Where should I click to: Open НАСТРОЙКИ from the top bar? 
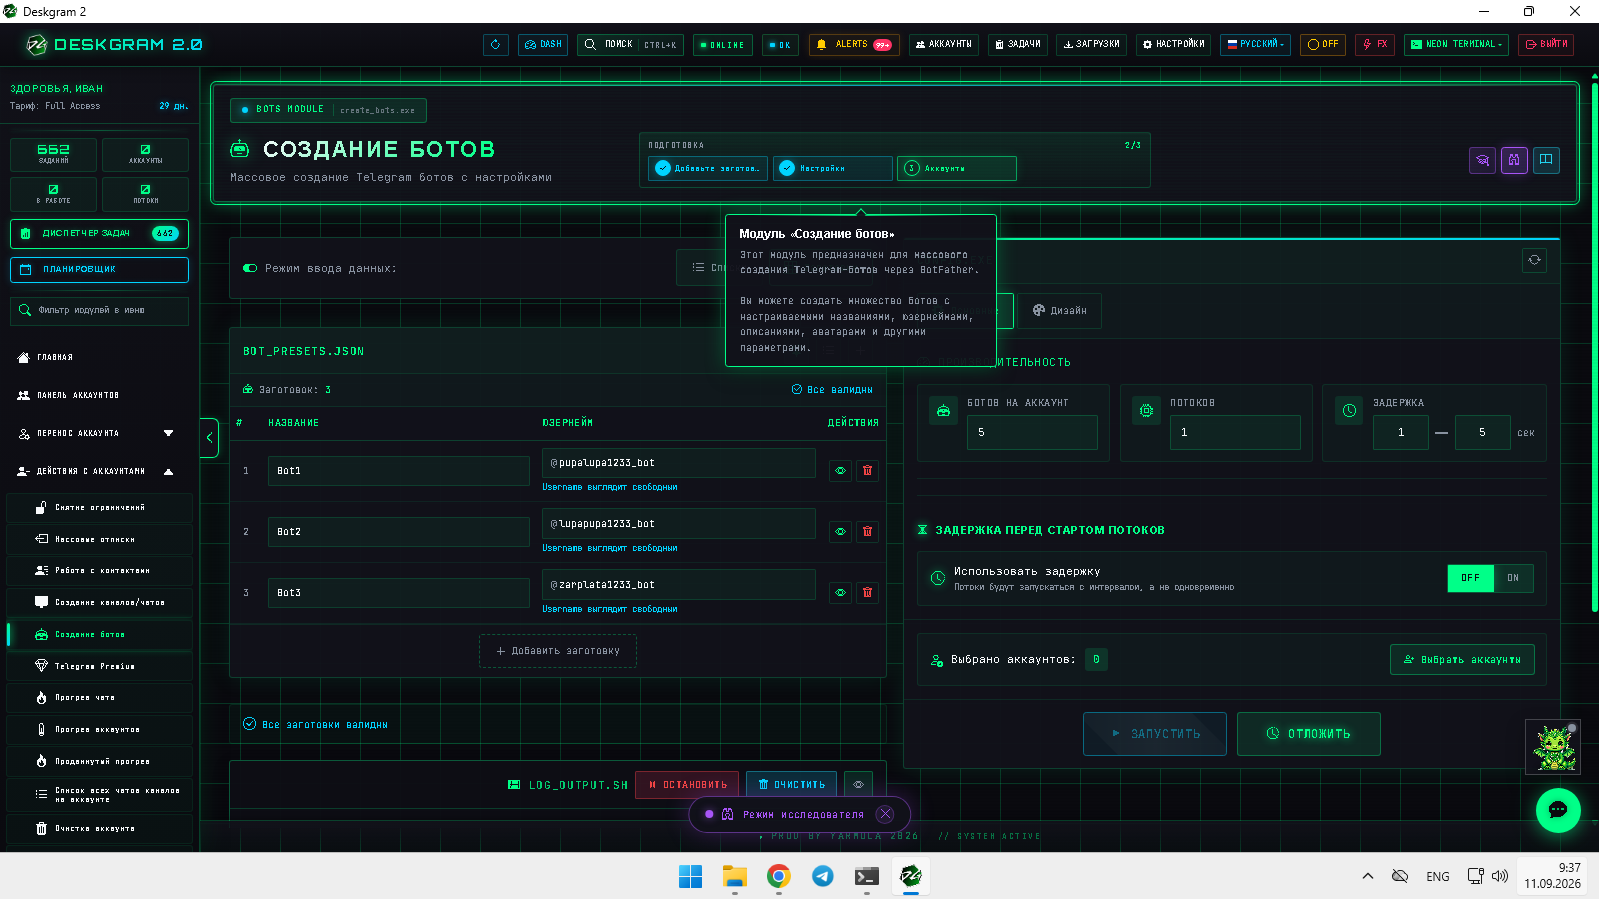[1174, 45]
